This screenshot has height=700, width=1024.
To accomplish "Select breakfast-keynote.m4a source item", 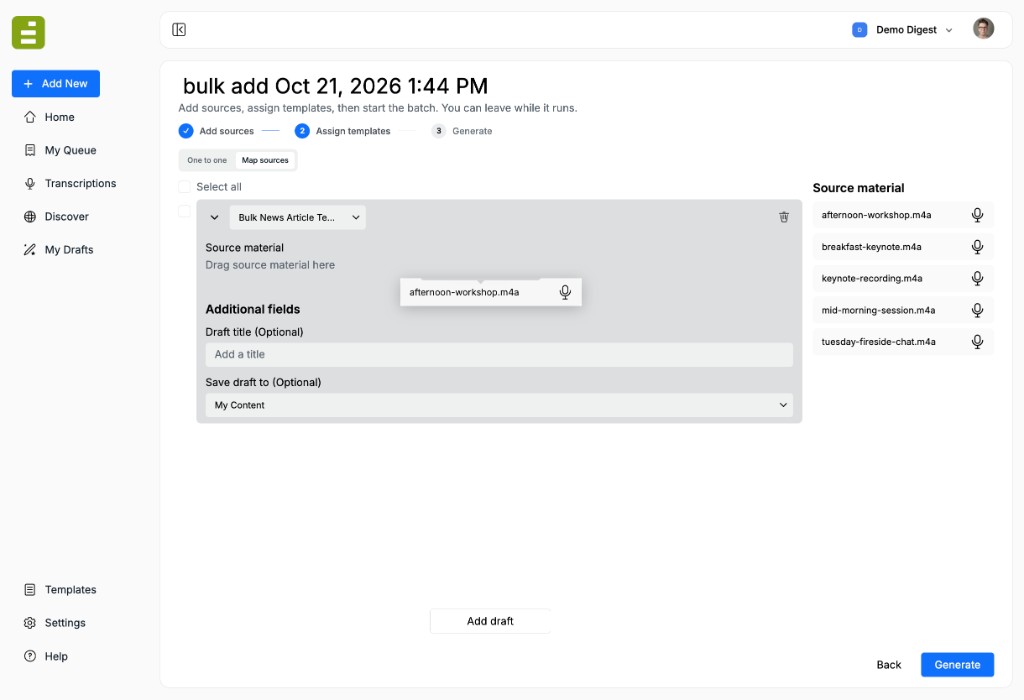I will (x=903, y=247).
